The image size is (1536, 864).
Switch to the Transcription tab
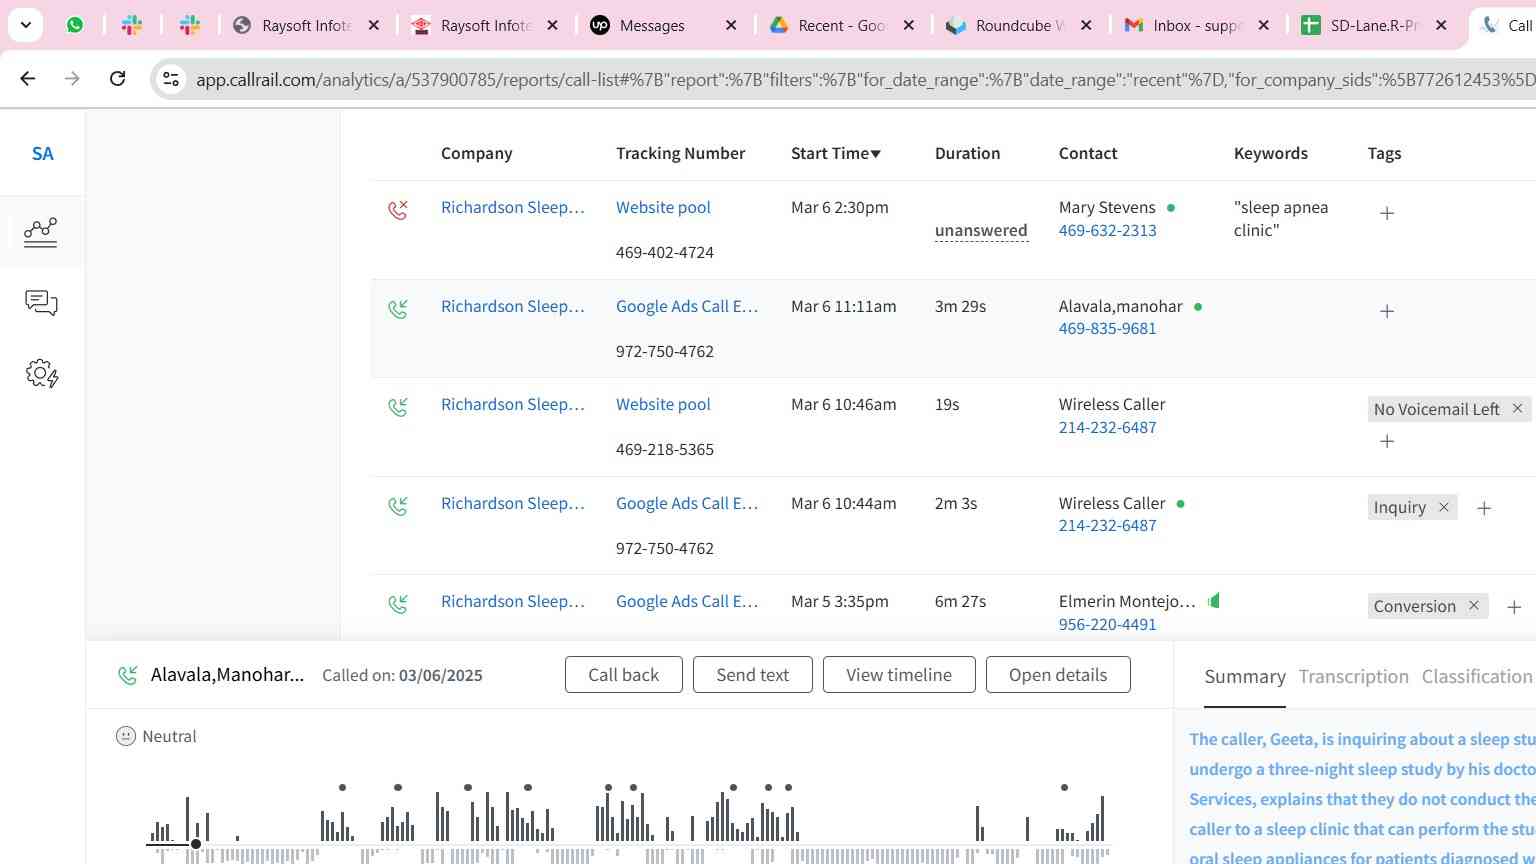tap(1354, 677)
